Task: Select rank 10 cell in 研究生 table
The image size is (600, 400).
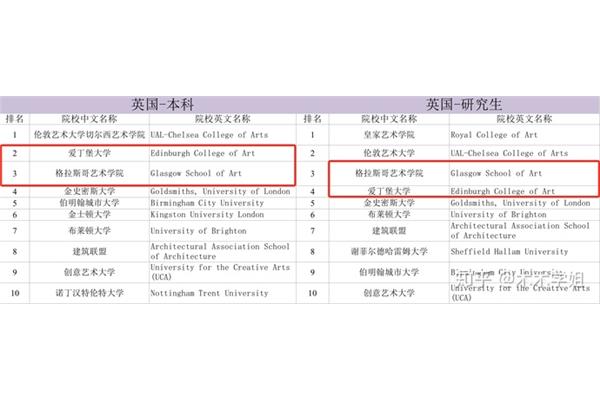Action: click(312, 293)
